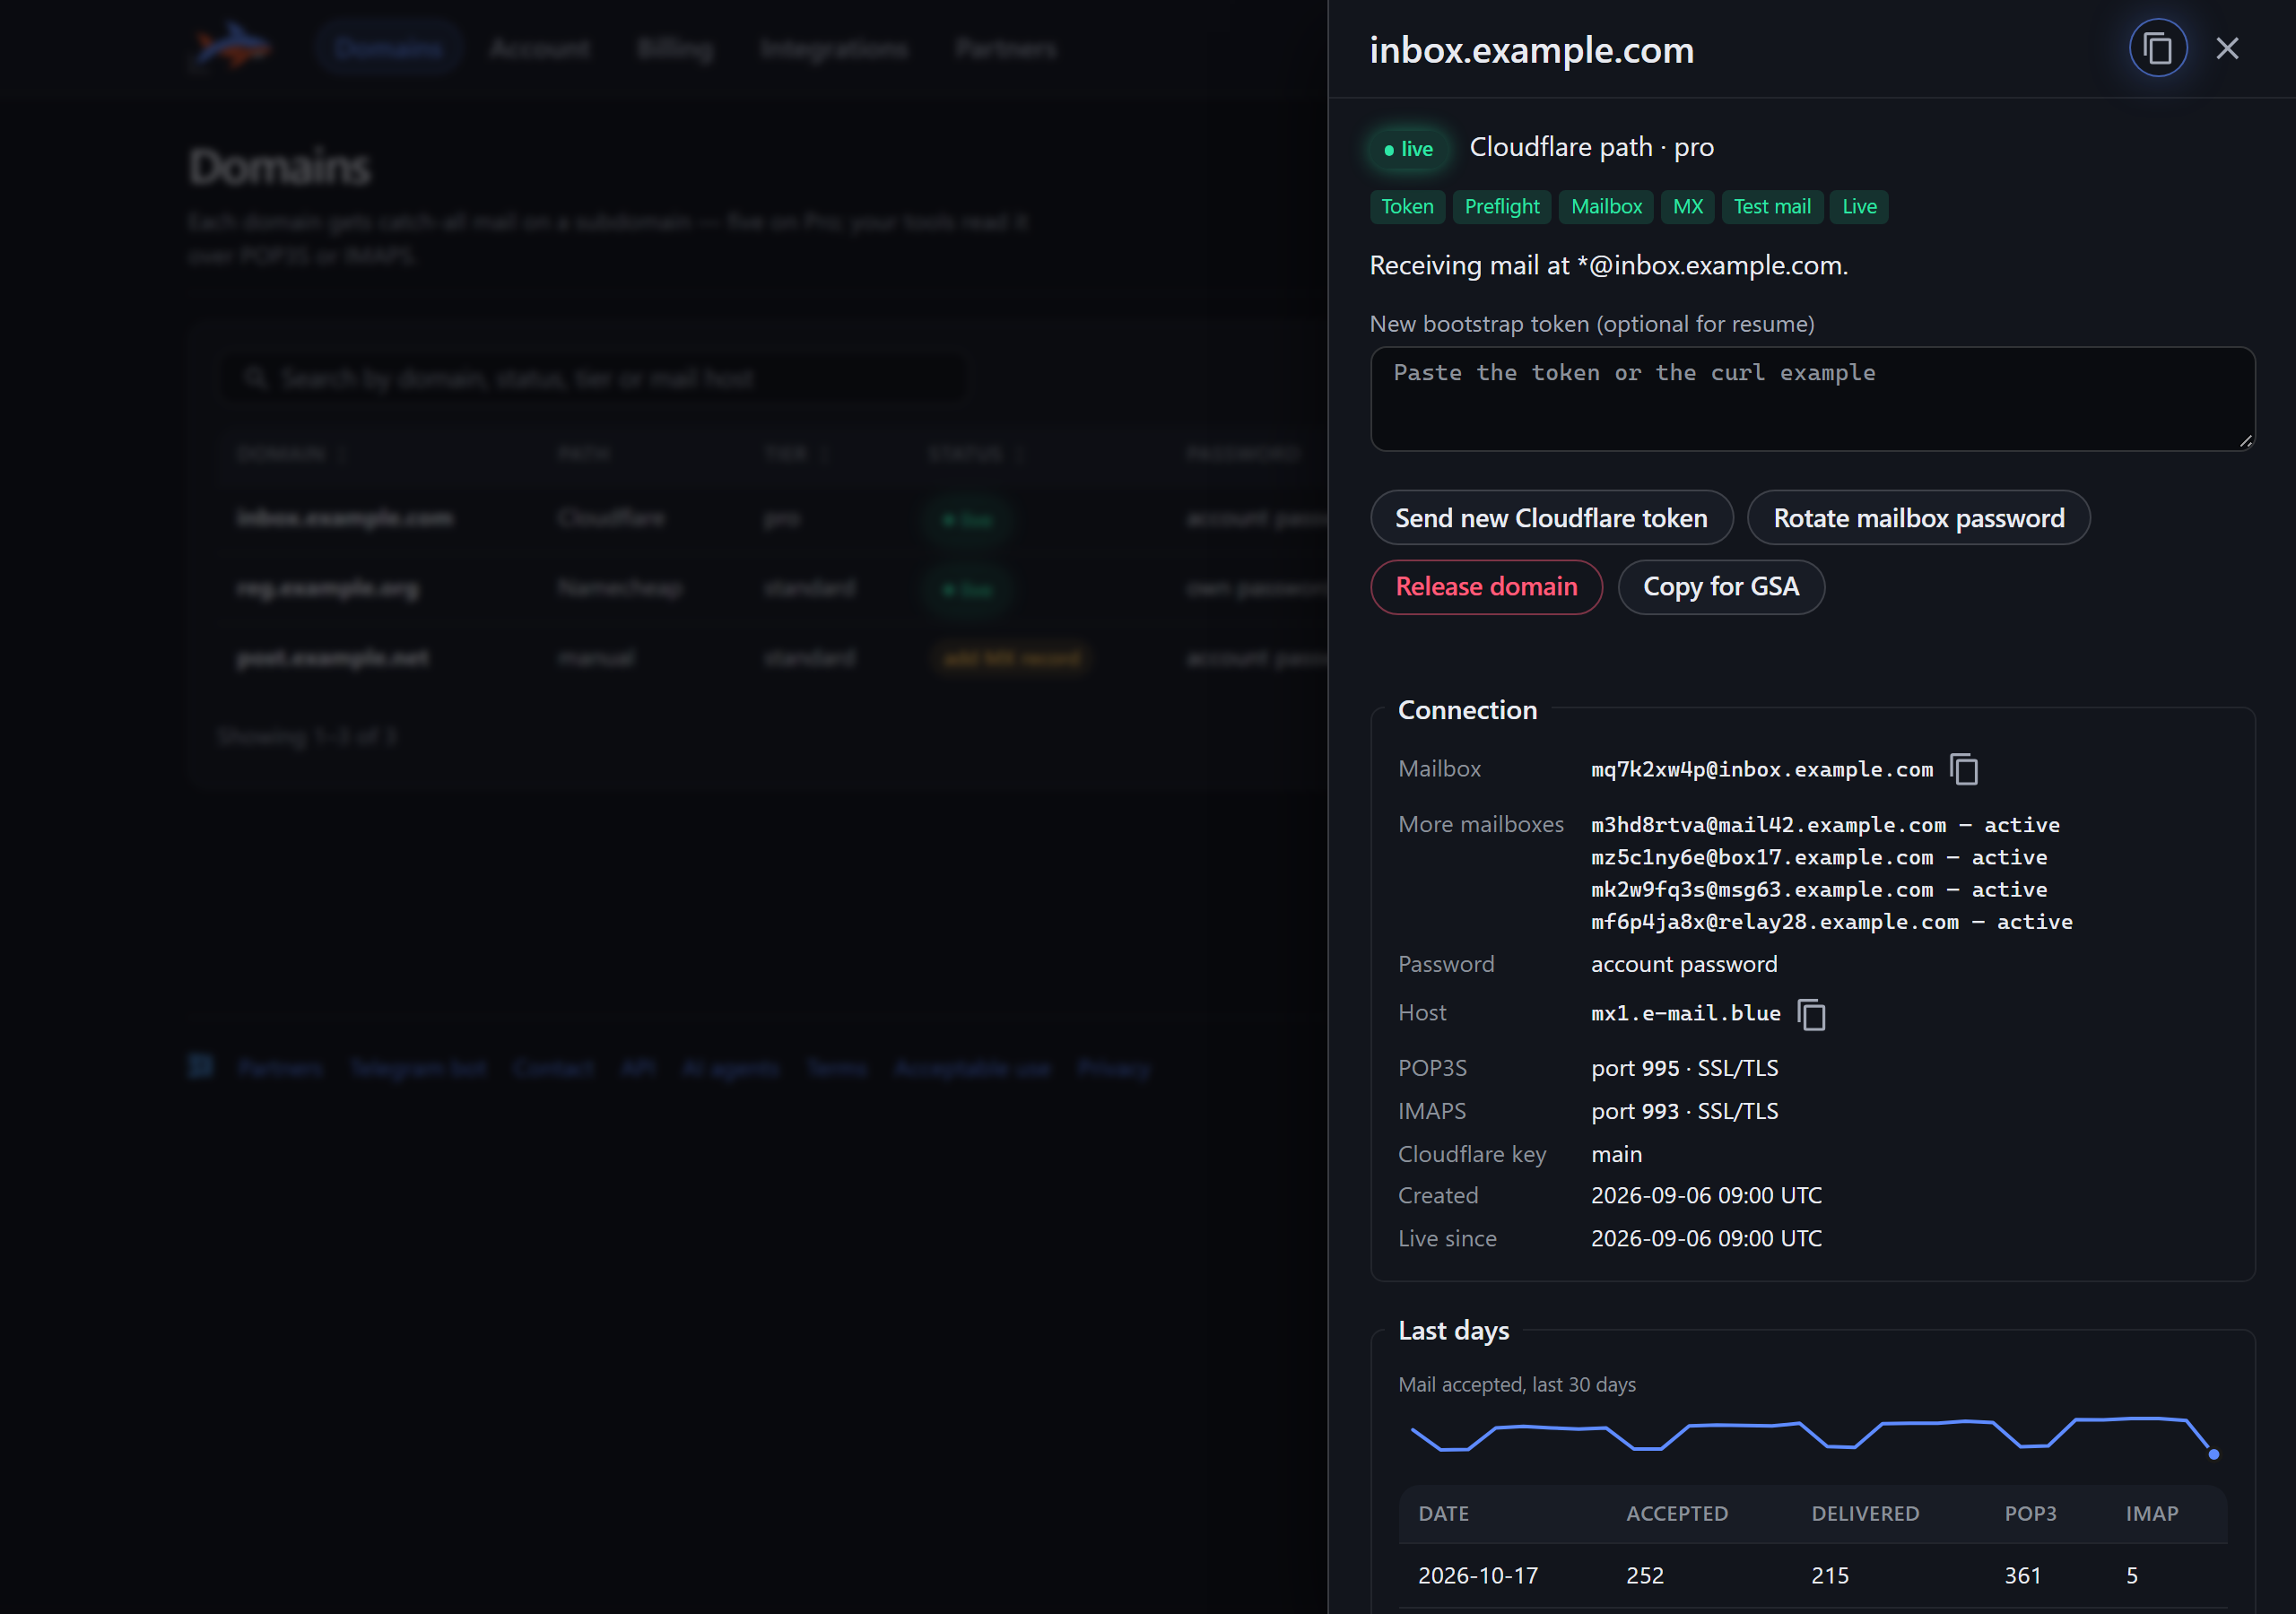
Task: Click Rotate mailbox password
Action: click(1918, 518)
